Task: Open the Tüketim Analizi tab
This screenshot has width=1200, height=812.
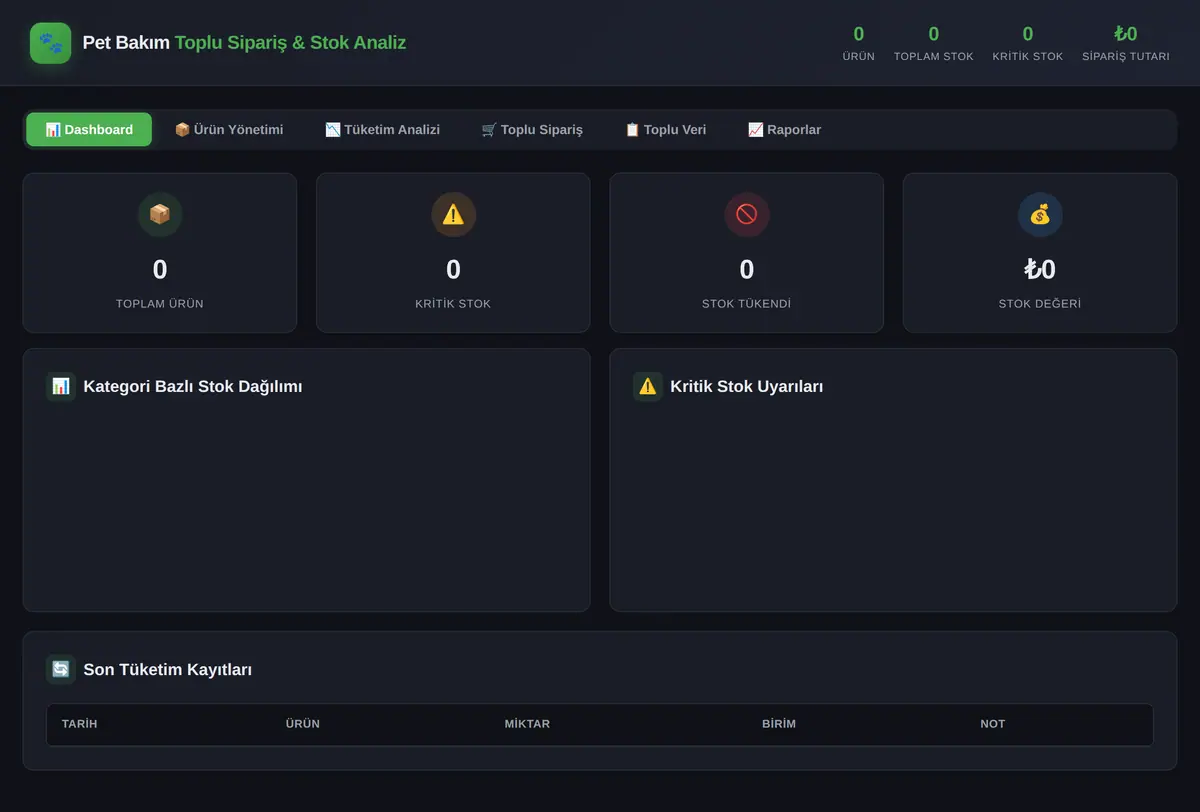Action: [382, 130]
